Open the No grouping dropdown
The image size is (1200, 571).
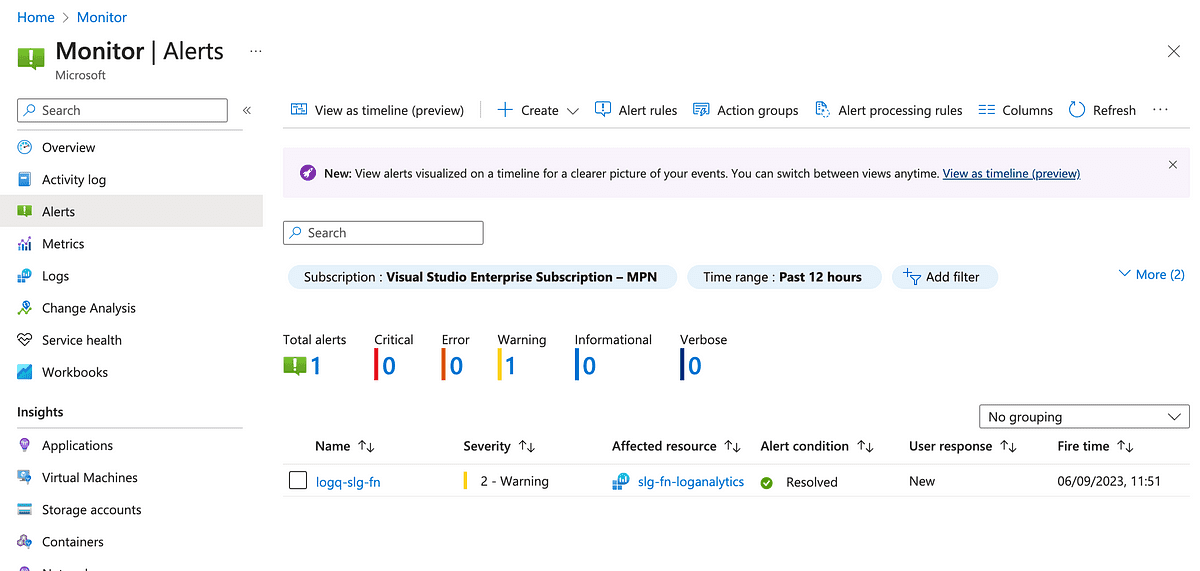pyautogui.click(x=1084, y=417)
